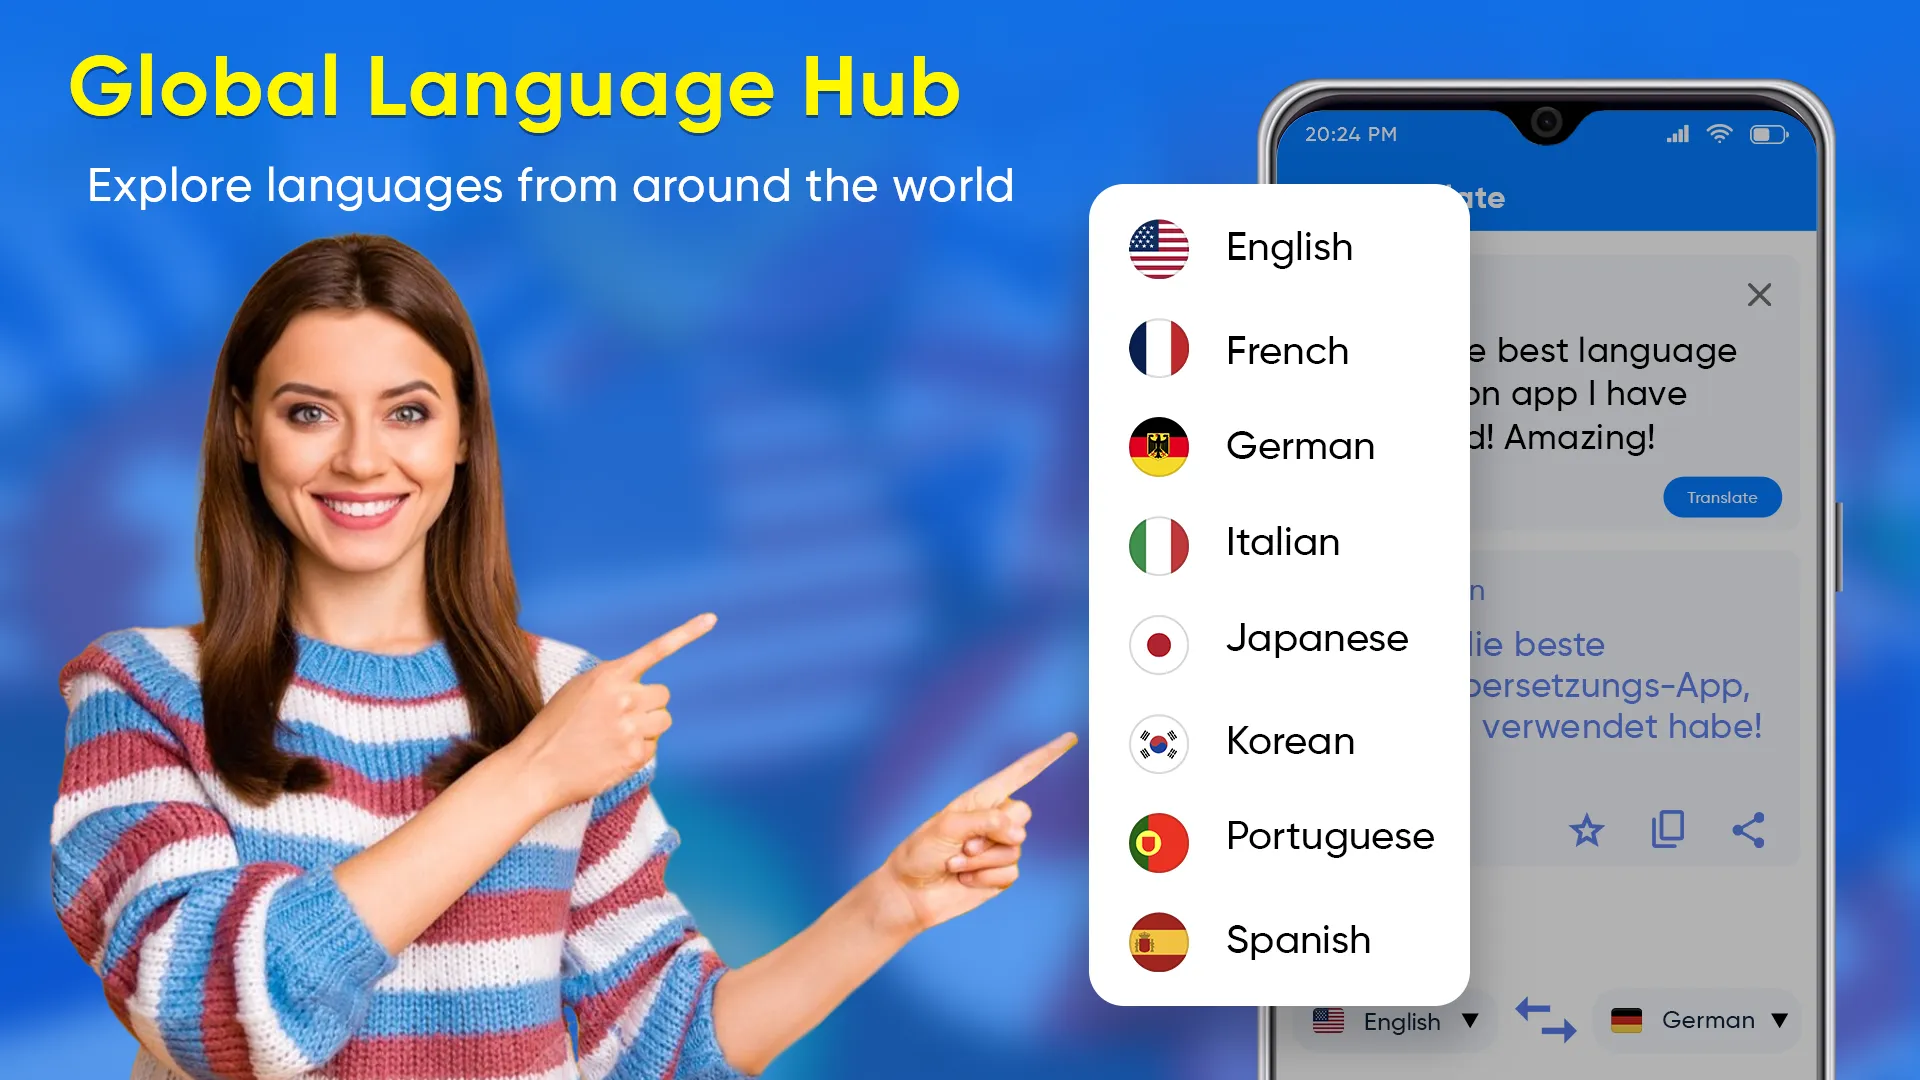Select English from language list
Image resolution: width=1920 pixels, height=1080 pixels.
1288,245
